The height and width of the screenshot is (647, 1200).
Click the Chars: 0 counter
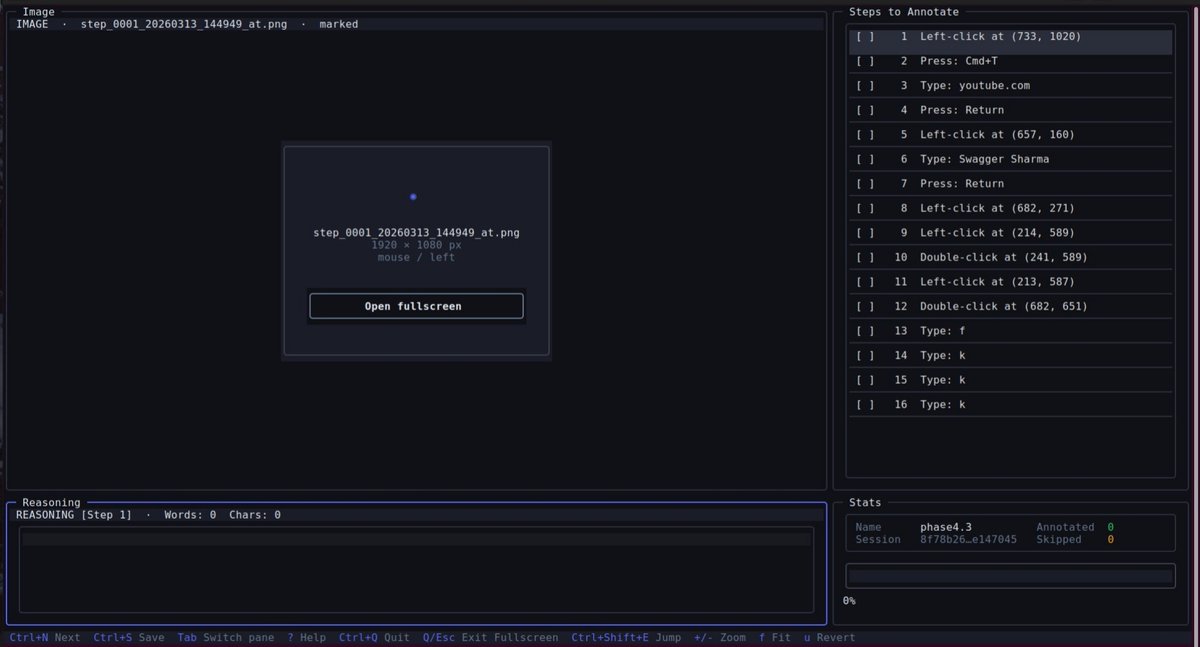254,515
